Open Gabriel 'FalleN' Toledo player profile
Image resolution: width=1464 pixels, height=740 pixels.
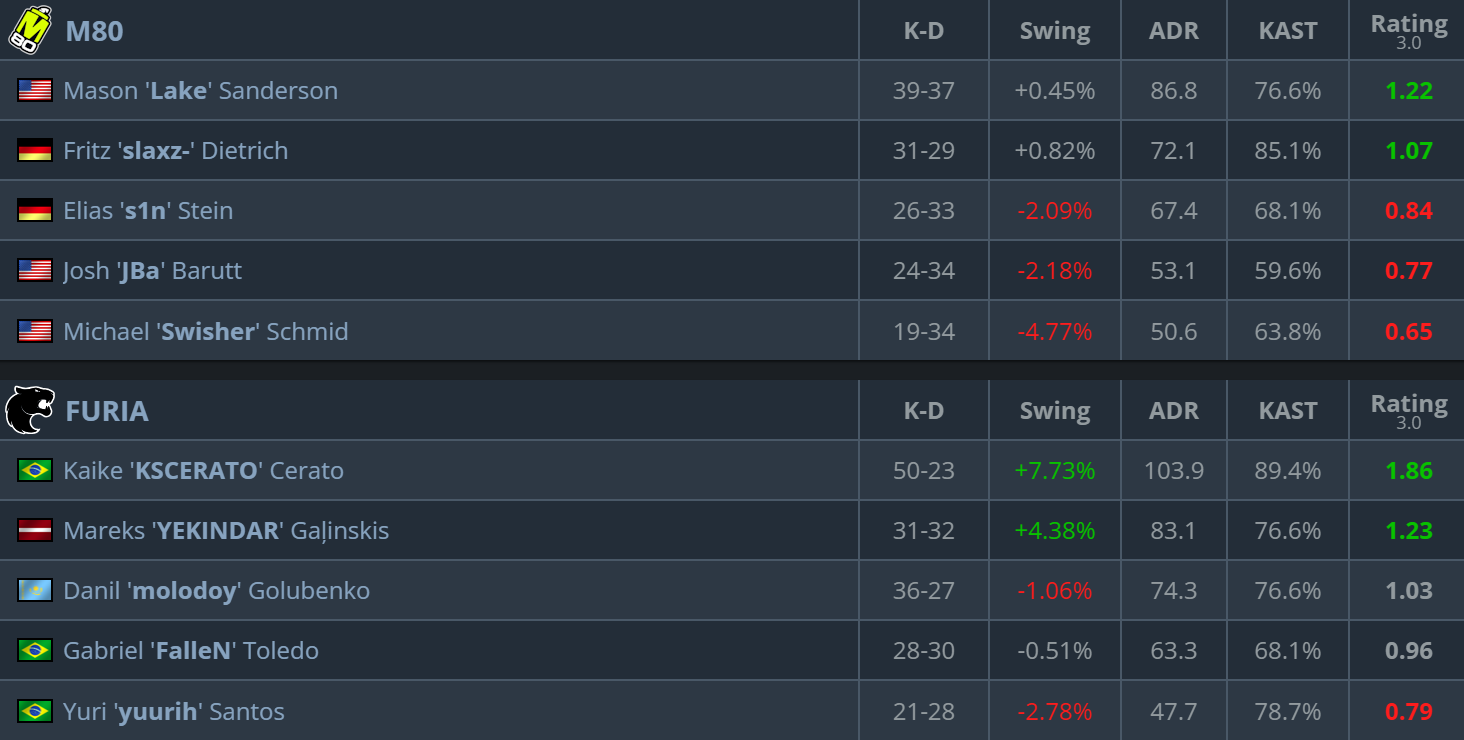click(191, 650)
